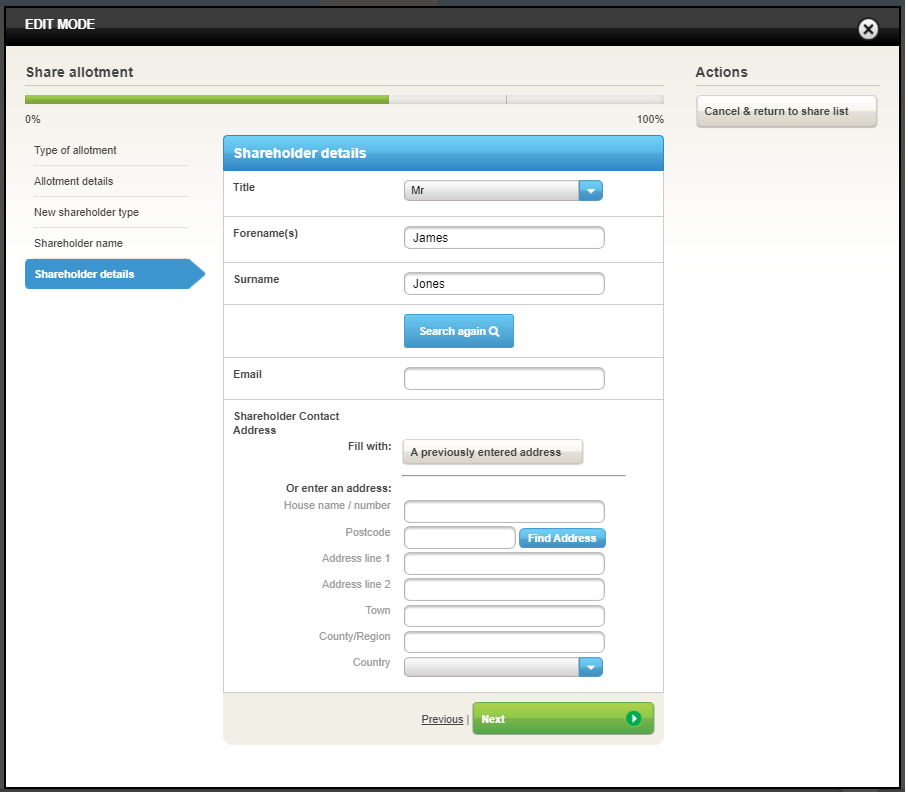
Task: Click the share allotment progress bar
Action: 344,99
